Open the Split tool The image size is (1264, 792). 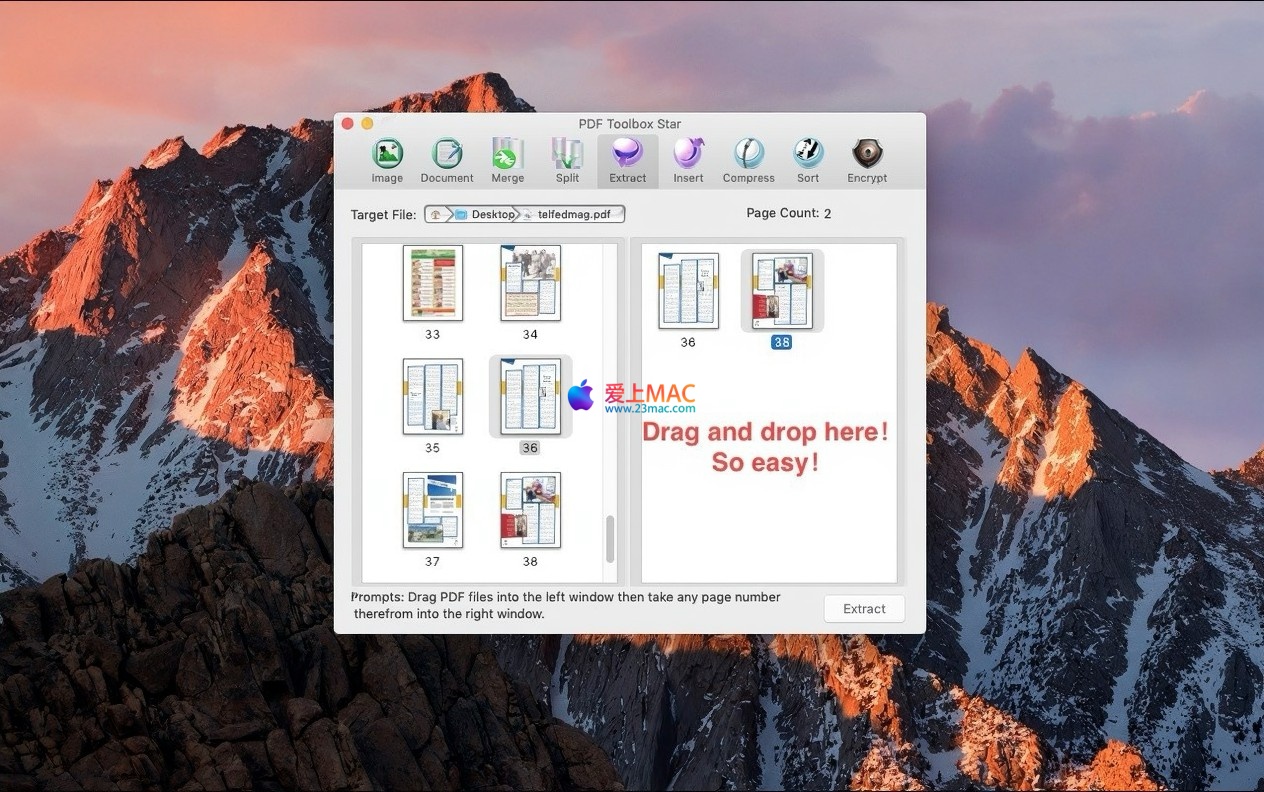click(x=567, y=161)
